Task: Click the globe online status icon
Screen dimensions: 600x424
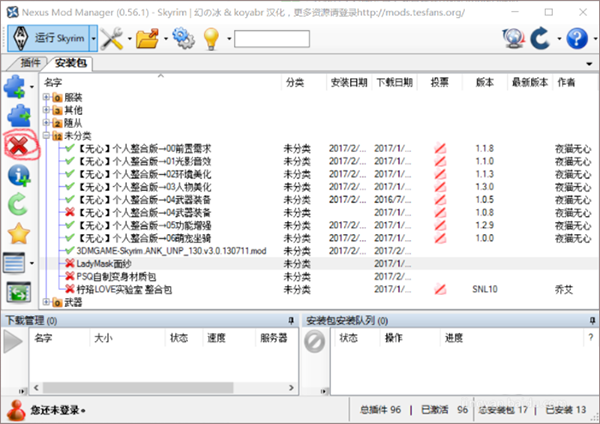Action: (513, 38)
